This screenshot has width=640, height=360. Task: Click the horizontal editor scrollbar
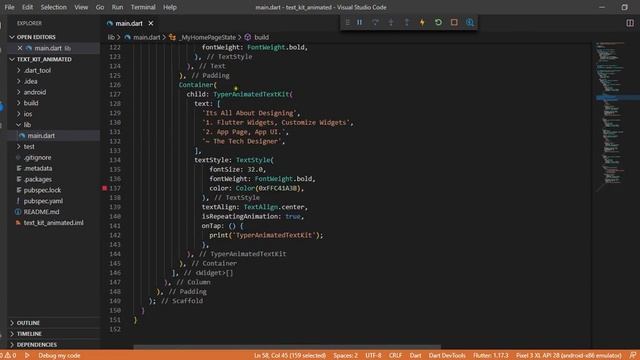click(287, 347)
